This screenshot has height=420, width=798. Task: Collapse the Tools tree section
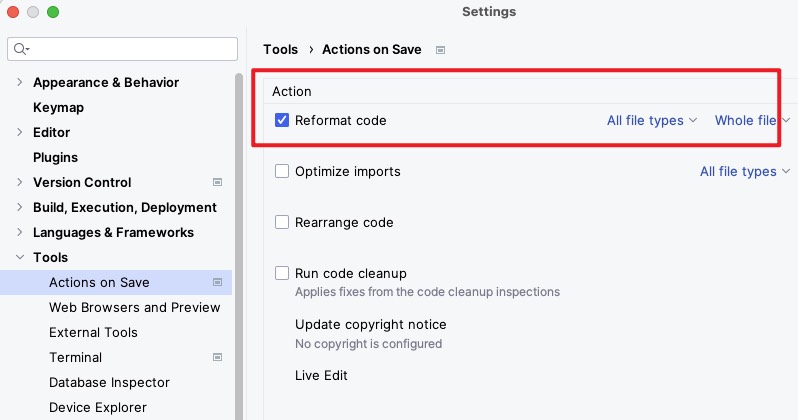[19, 257]
